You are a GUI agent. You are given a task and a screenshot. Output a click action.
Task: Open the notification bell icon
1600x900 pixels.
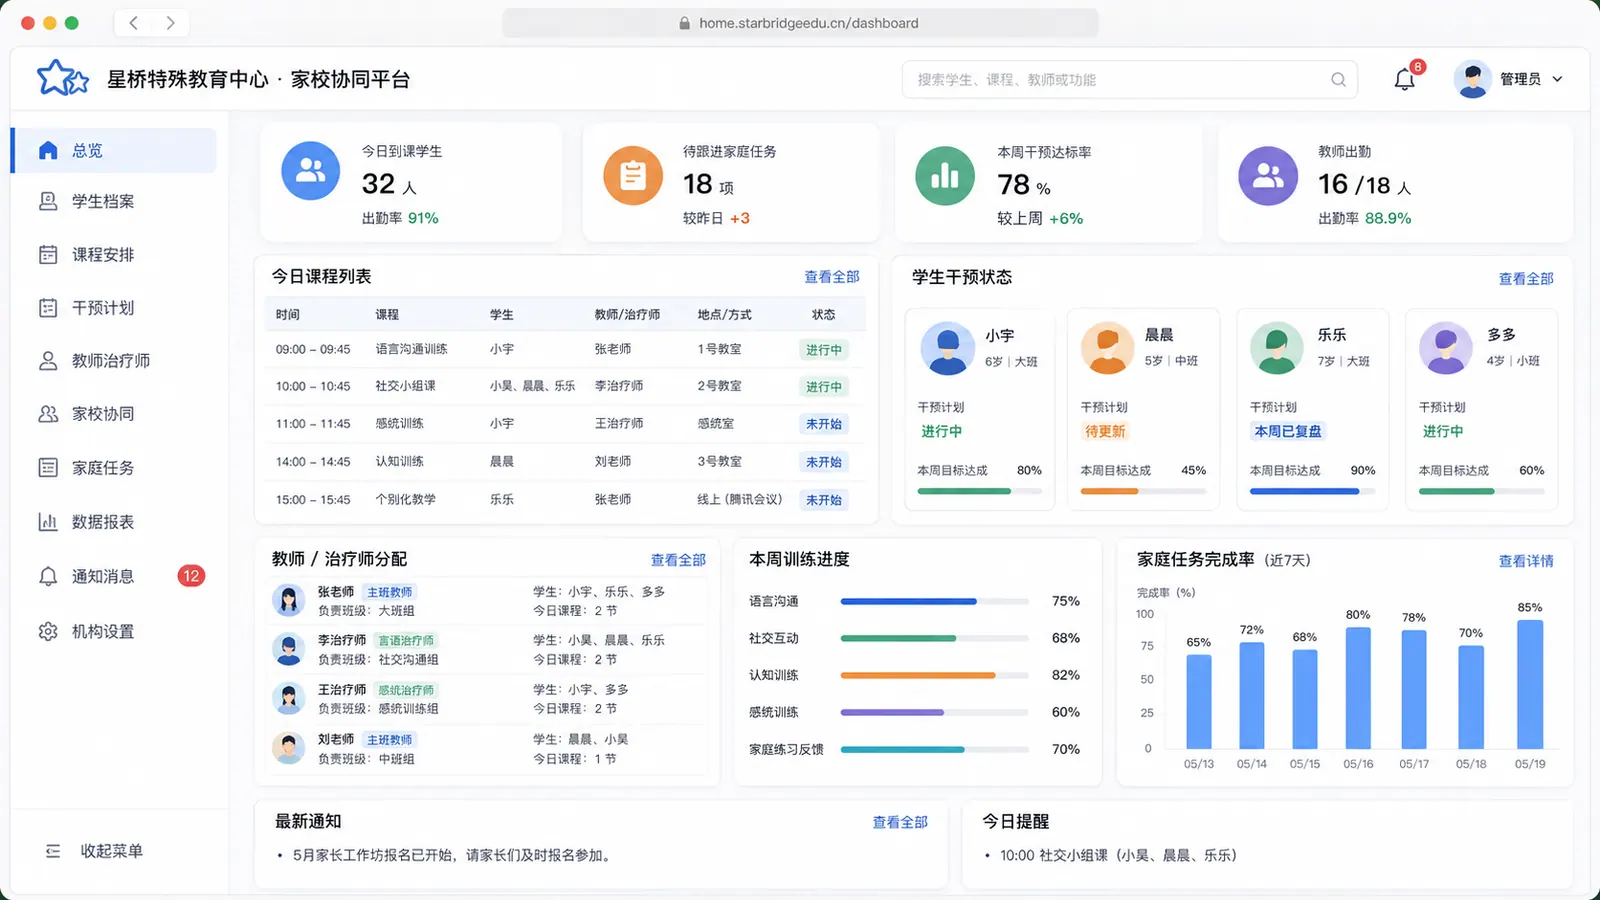tap(1405, 79)
